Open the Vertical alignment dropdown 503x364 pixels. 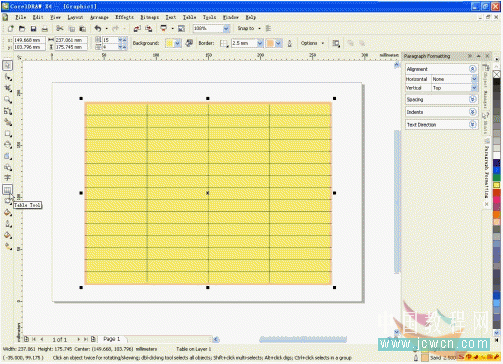pos(474,88)
